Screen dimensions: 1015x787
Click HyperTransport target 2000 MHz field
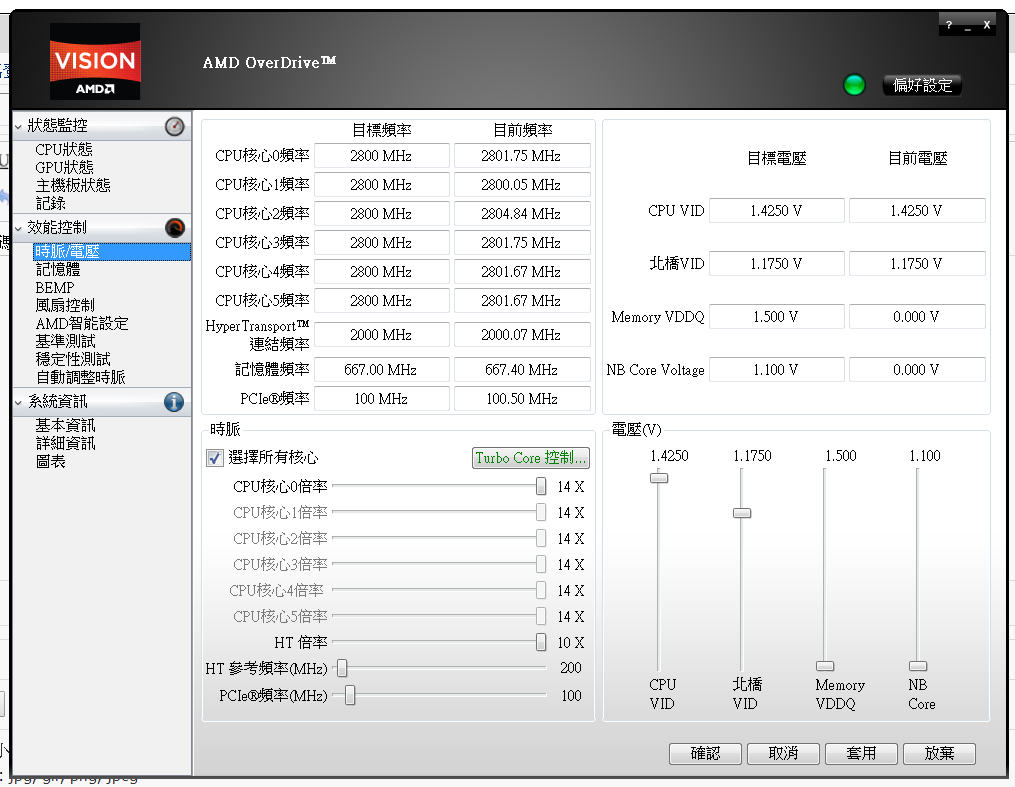[x=382, y=335]
